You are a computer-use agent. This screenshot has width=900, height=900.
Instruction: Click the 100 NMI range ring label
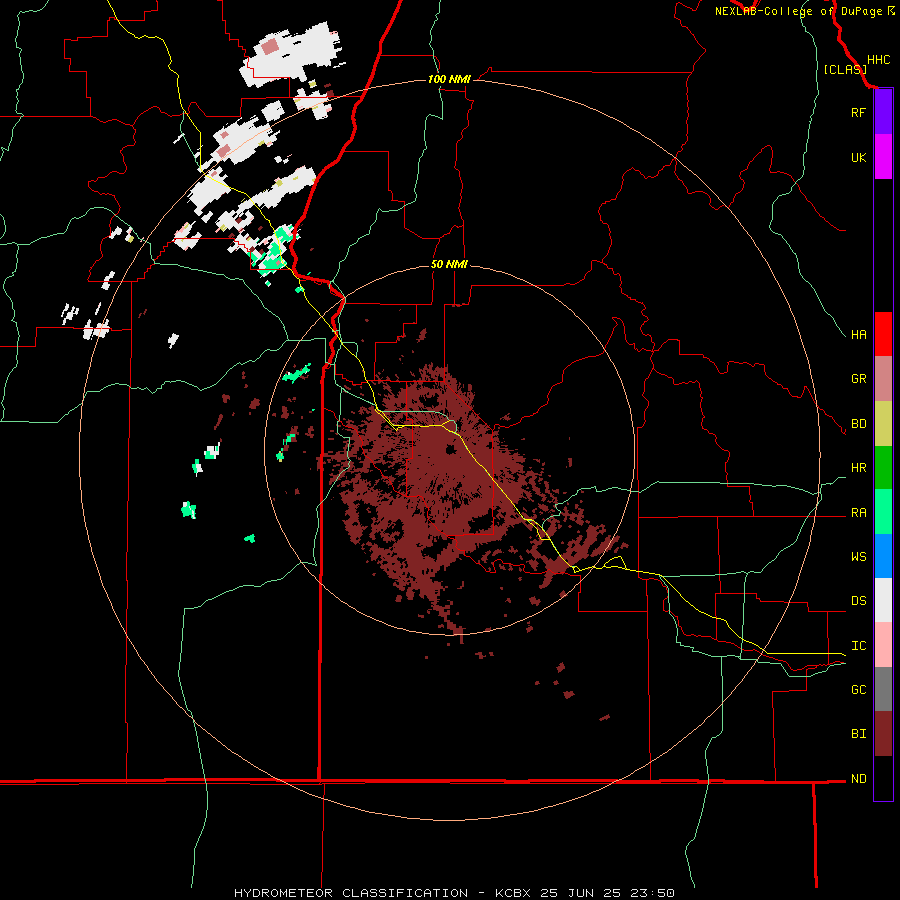pos(449,79)
